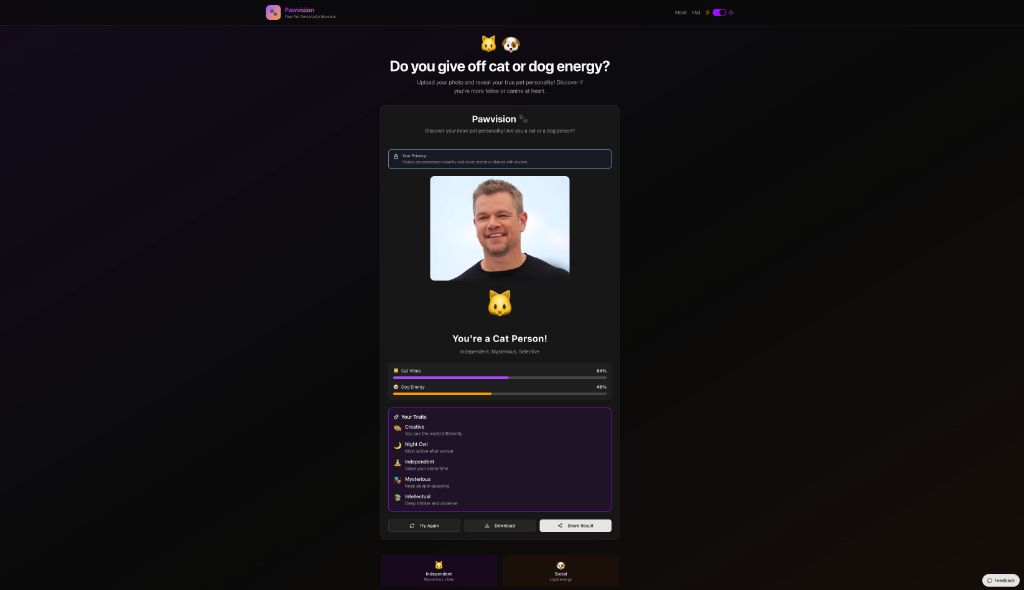Click the large cat emoji result icon

click(500, 303)
